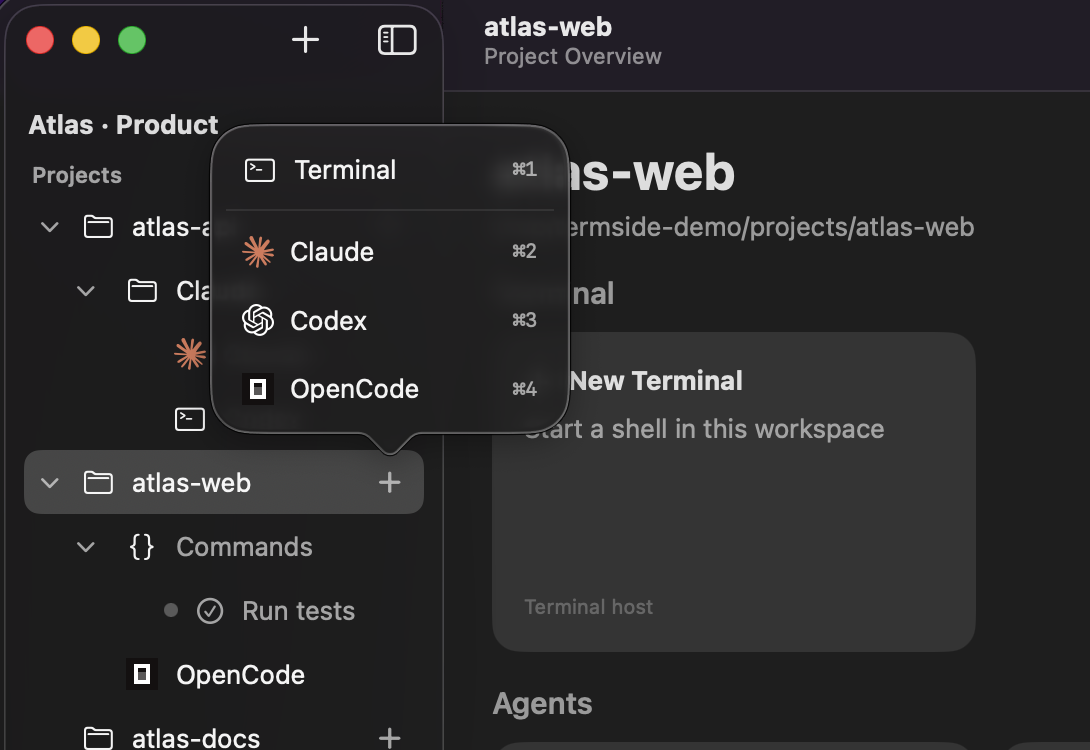The width and height of the screenshot is (1090, 750).
Task: Click the Projects section label
Action: tap(77, 175)
